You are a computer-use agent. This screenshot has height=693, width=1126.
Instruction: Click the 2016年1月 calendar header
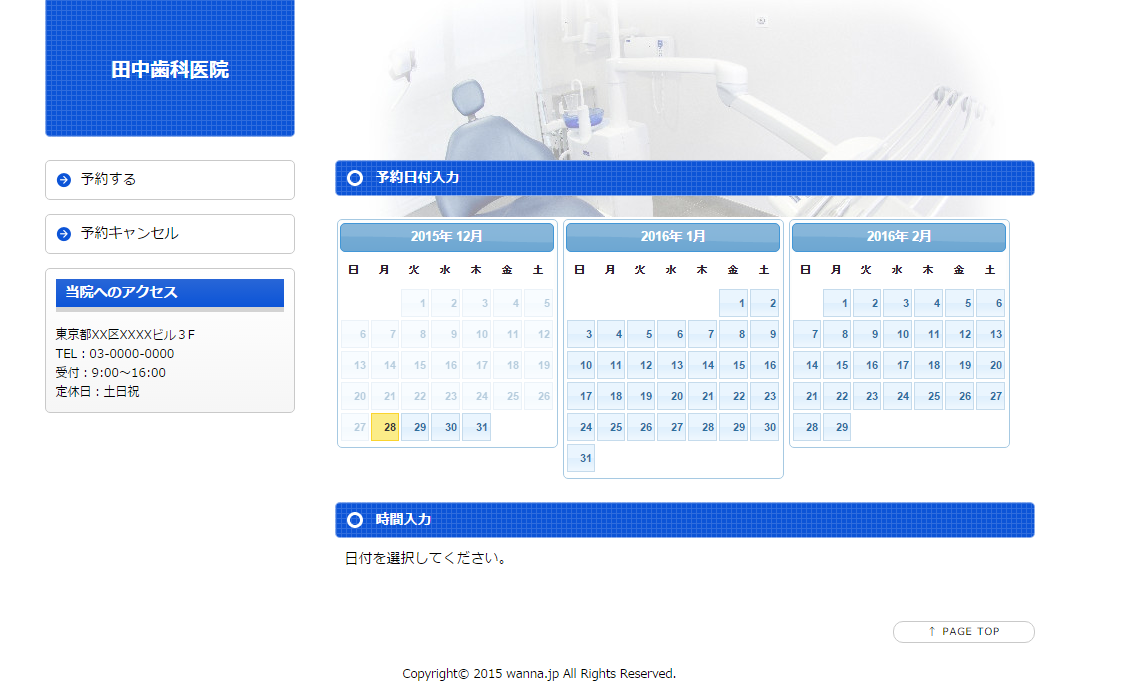tap(673, 237)
